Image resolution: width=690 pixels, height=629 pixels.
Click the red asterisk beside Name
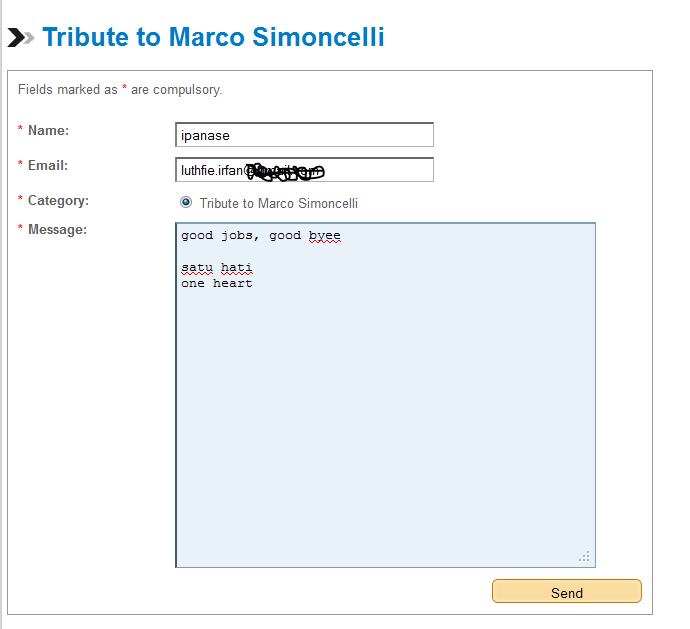(x=20, y=131)
